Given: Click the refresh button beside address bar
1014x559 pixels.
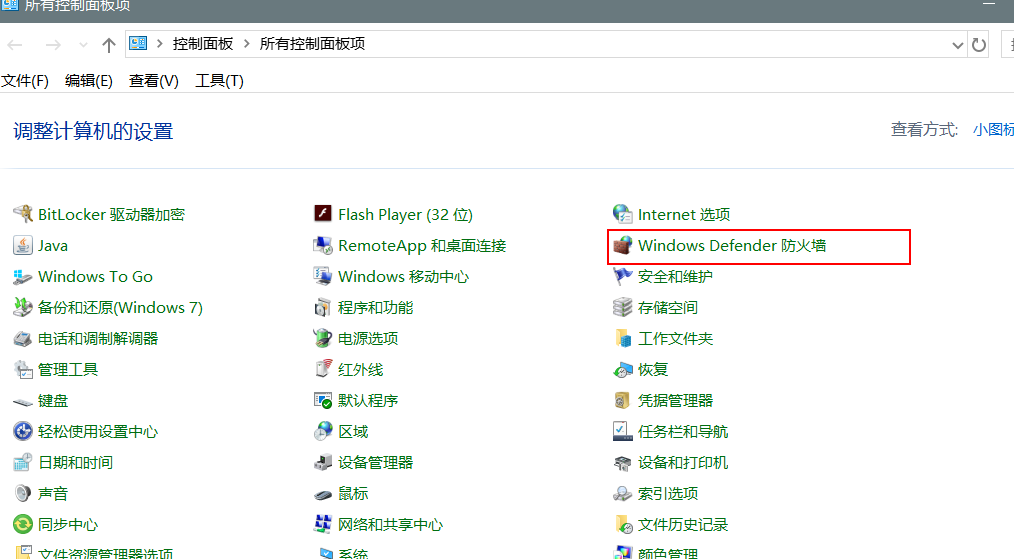Looking at the screenshot, I should pyautogui.click(x=979, y=45).
